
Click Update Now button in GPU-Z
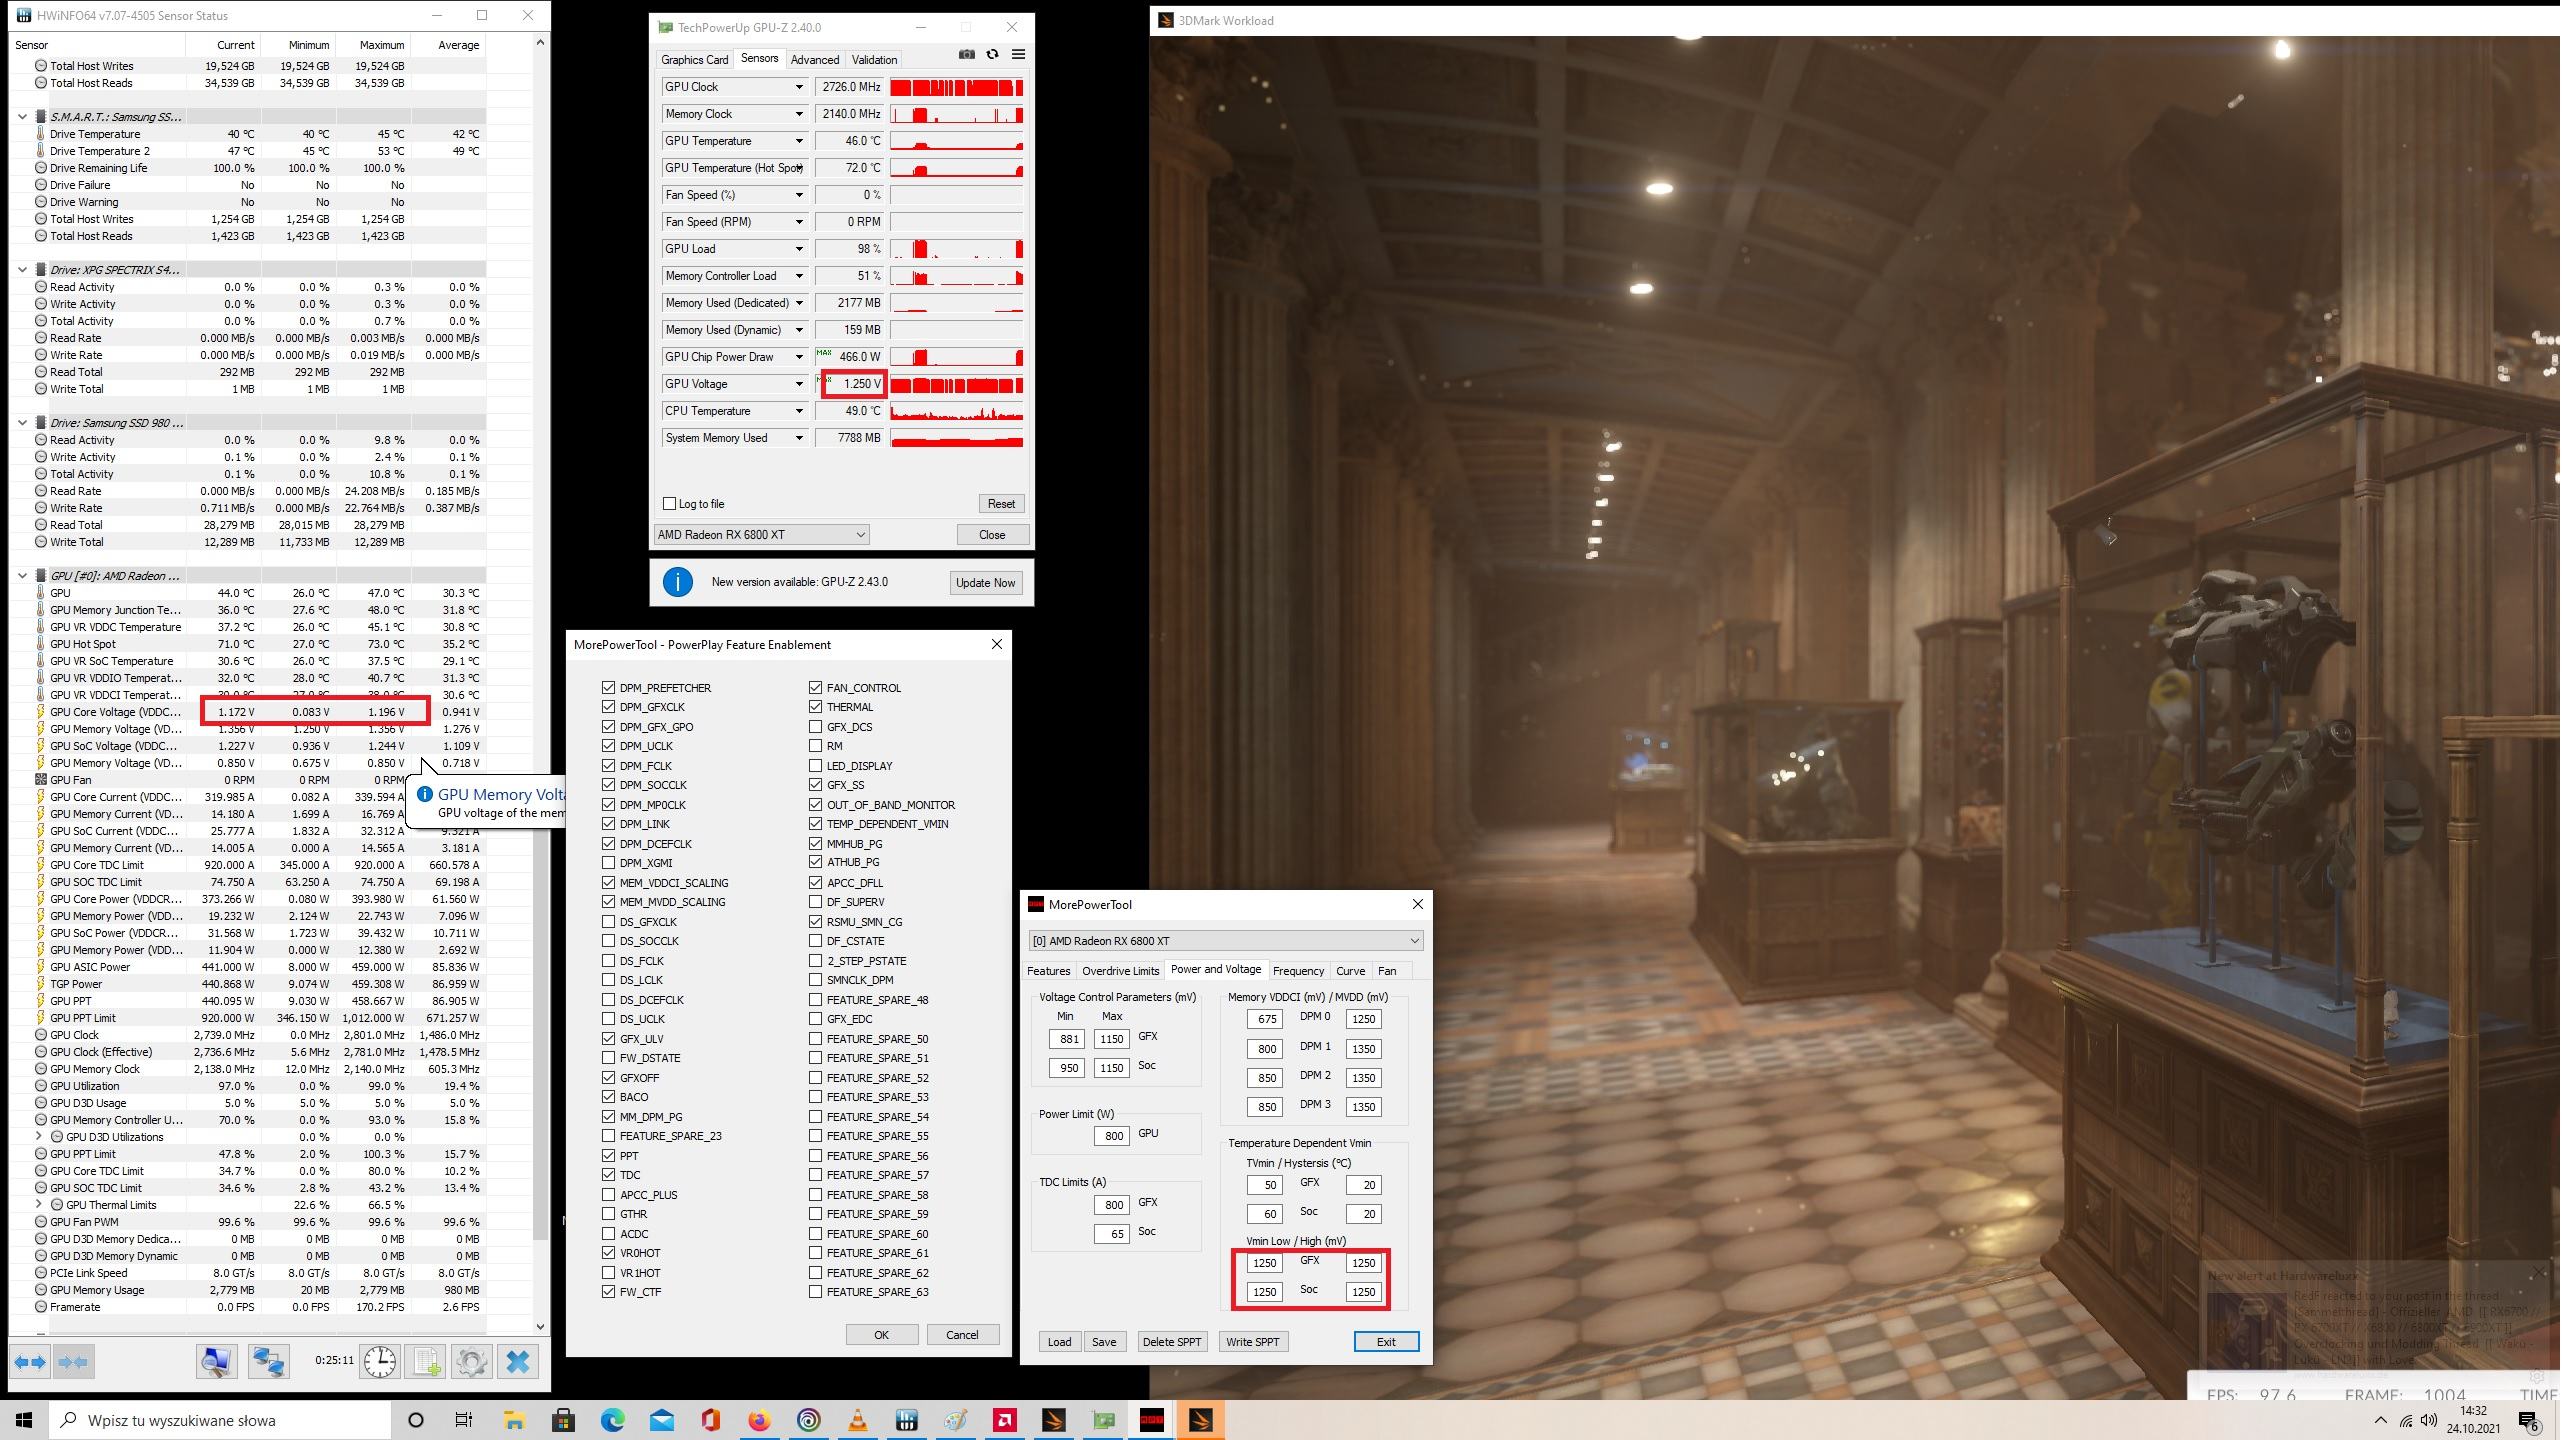(985, 583)
